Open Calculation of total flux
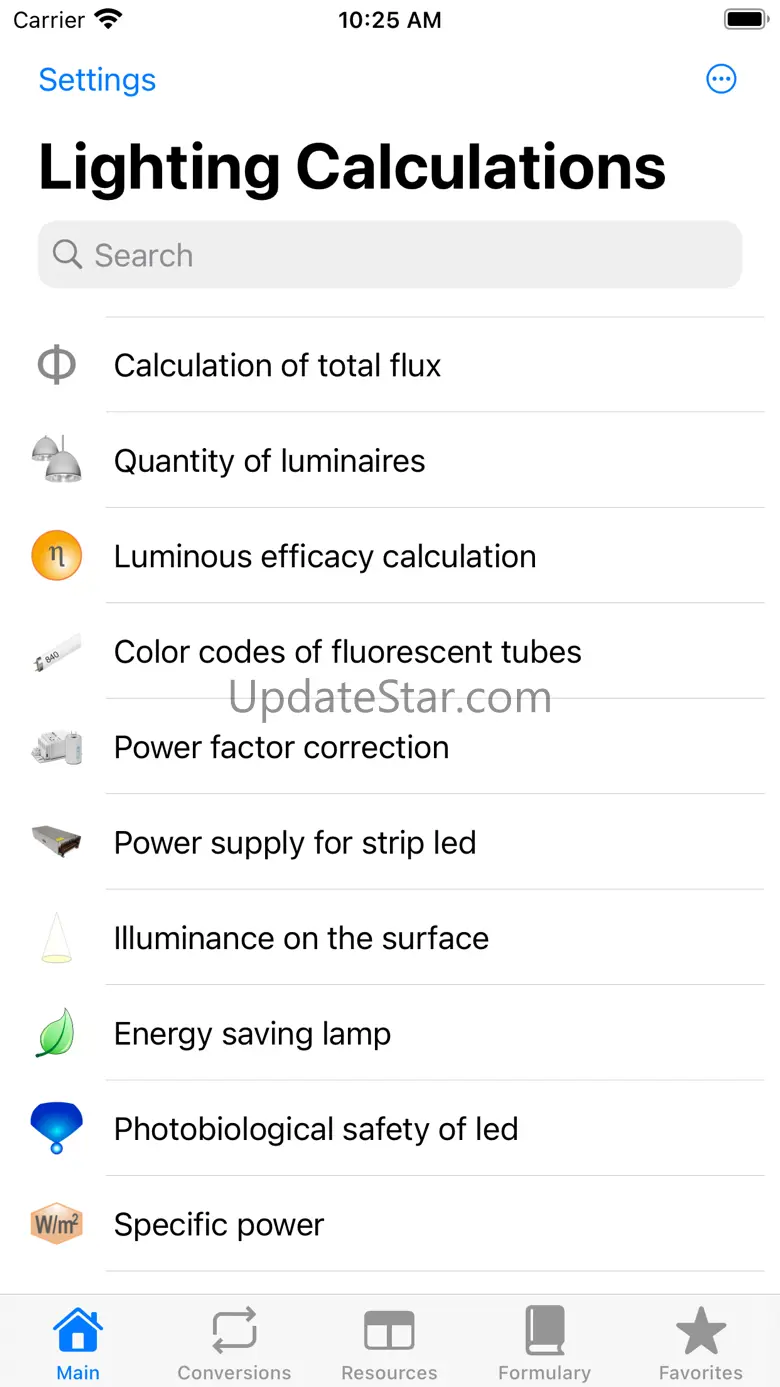The image size is (780, 1387). 277,366
